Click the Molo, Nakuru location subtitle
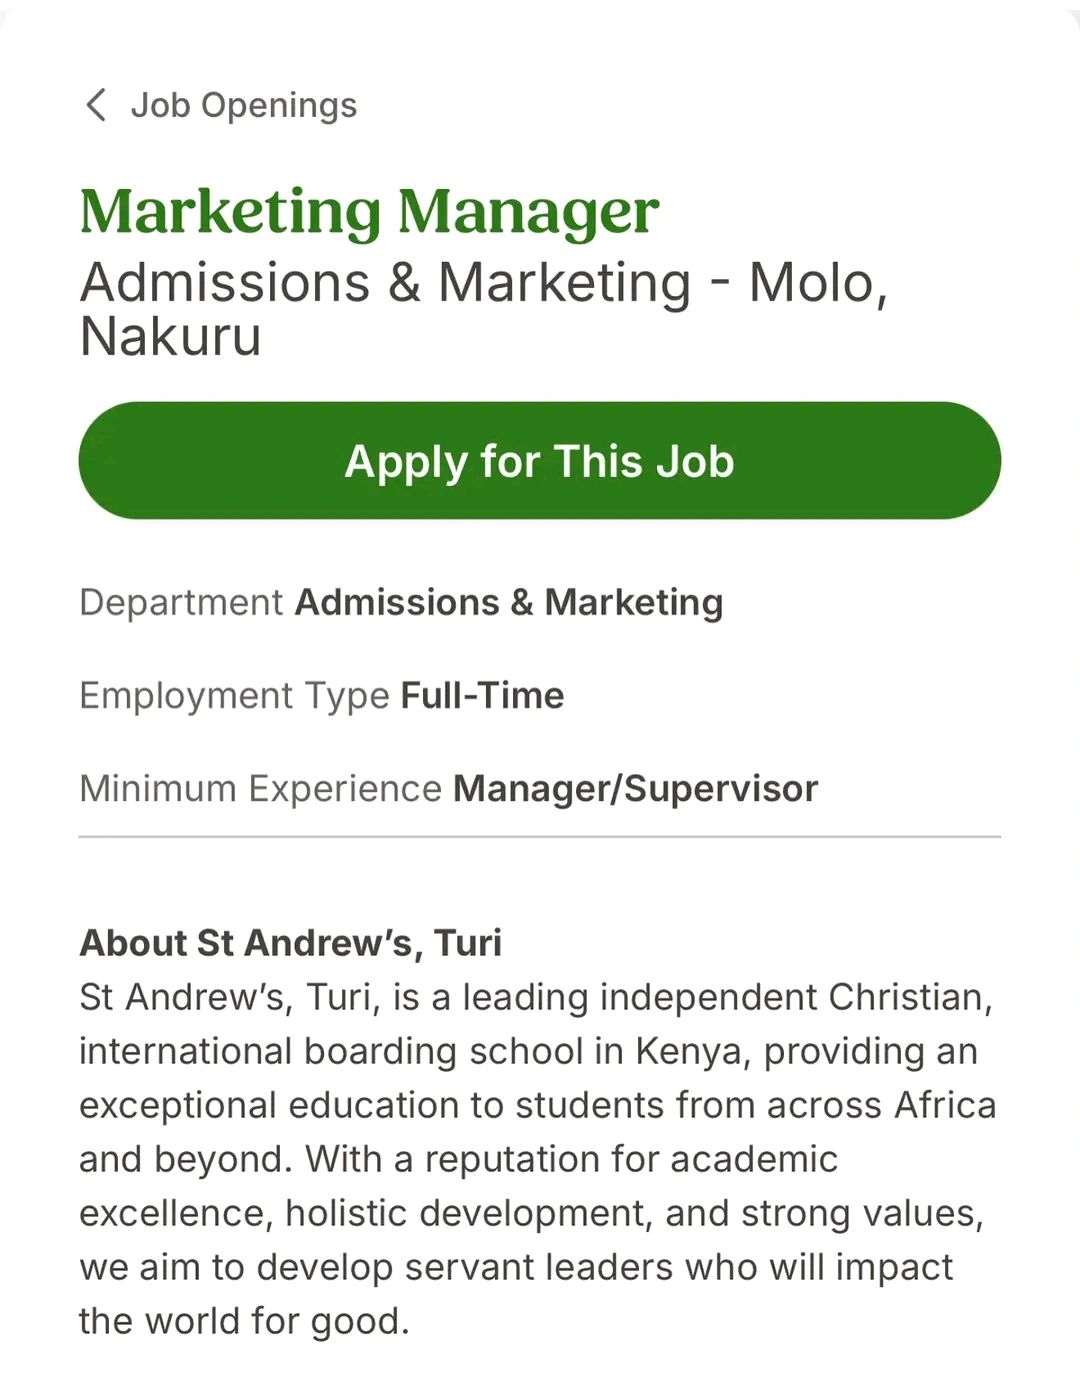Viewport: 1080px width, 1386px height. point(483,308)
